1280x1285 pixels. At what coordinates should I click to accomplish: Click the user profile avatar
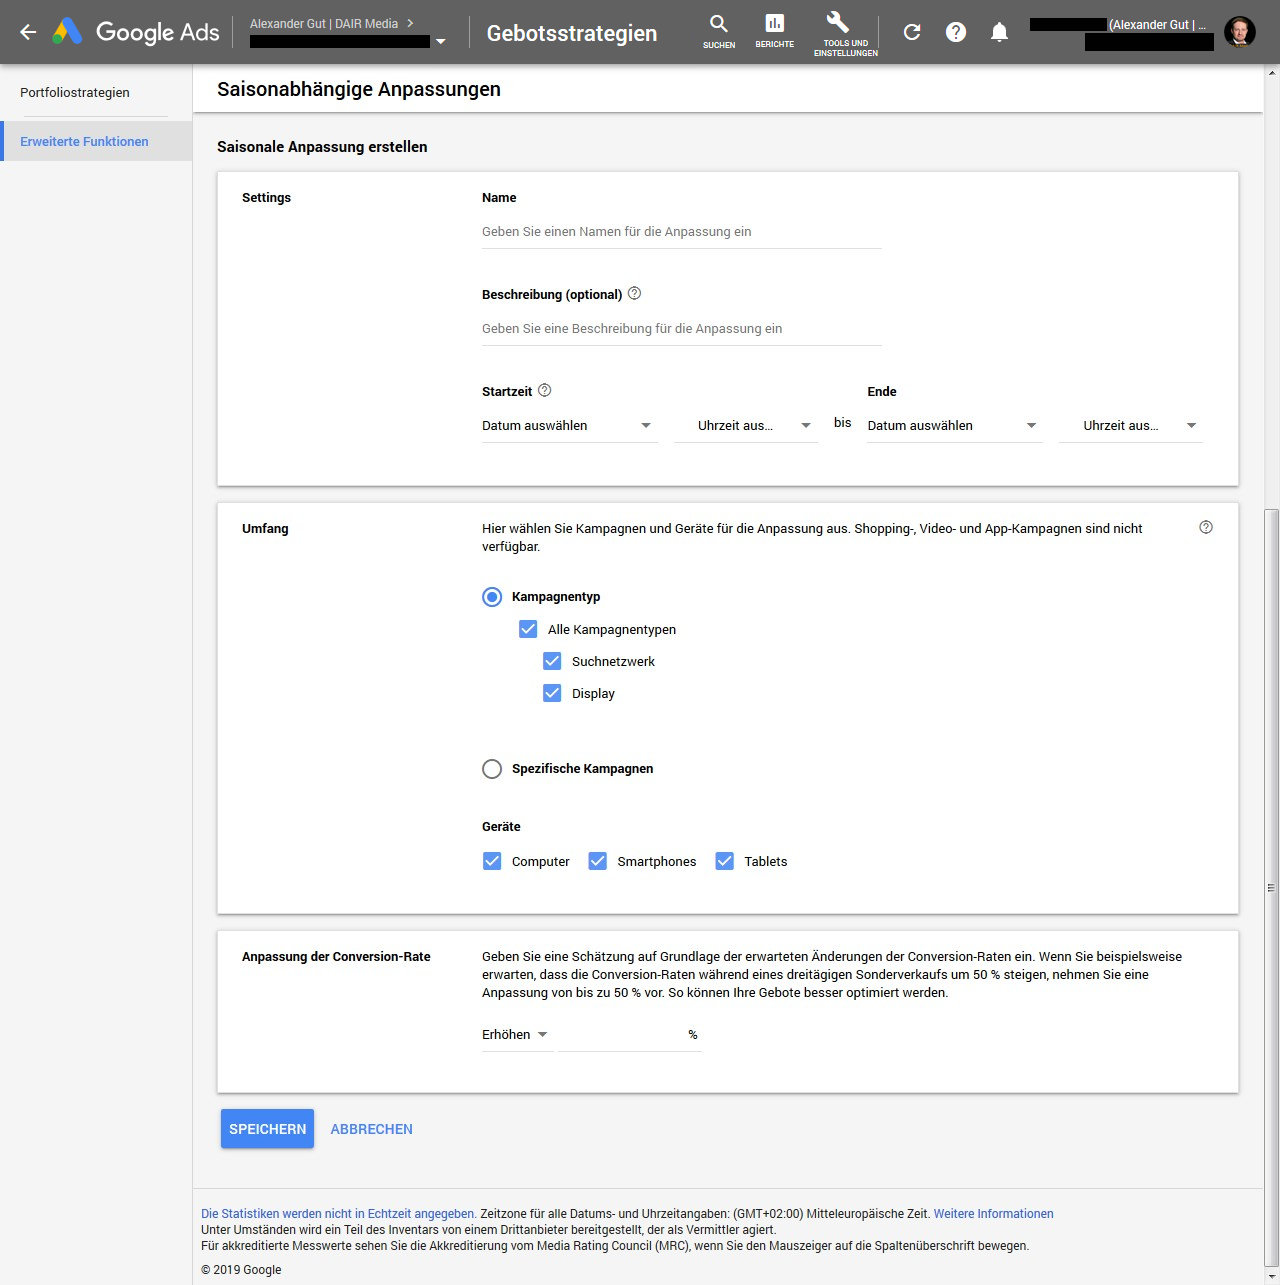click(x=1240, y=32)
